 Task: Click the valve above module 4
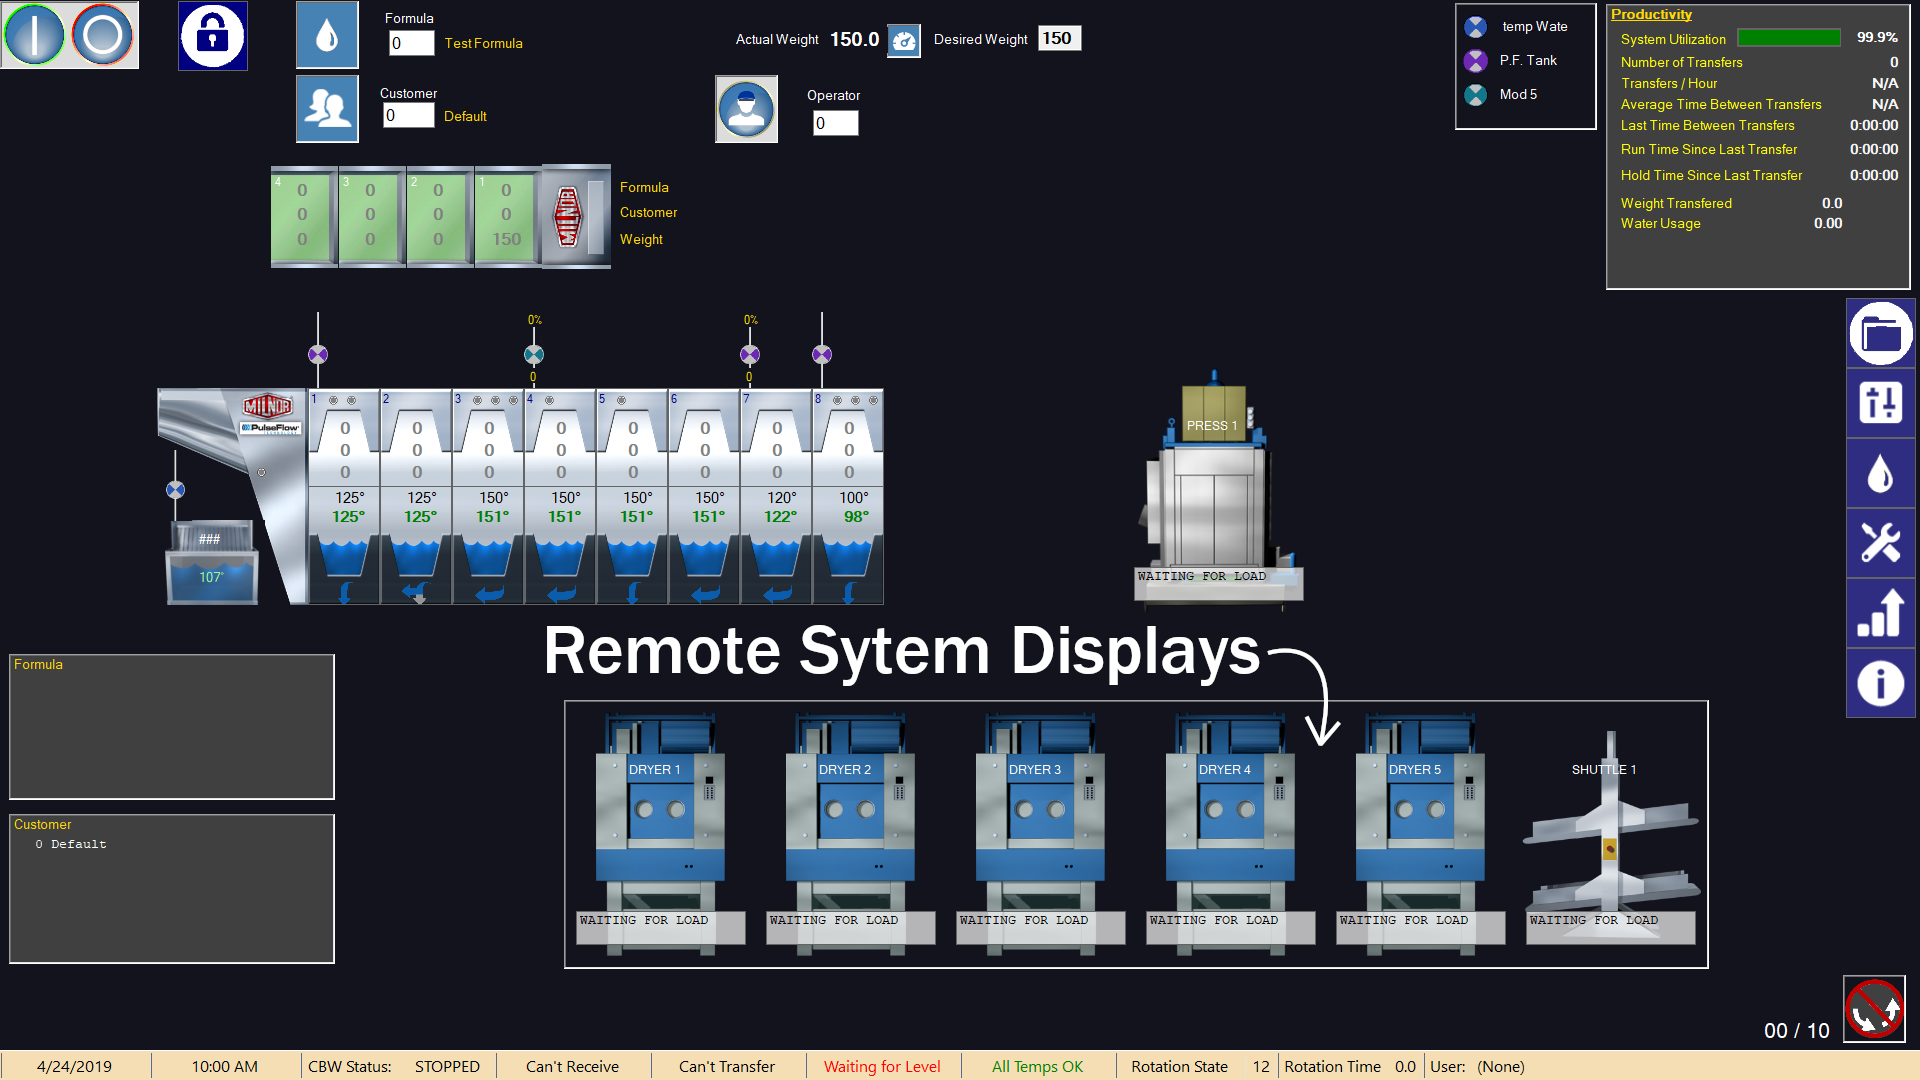[x=534, y=354]
